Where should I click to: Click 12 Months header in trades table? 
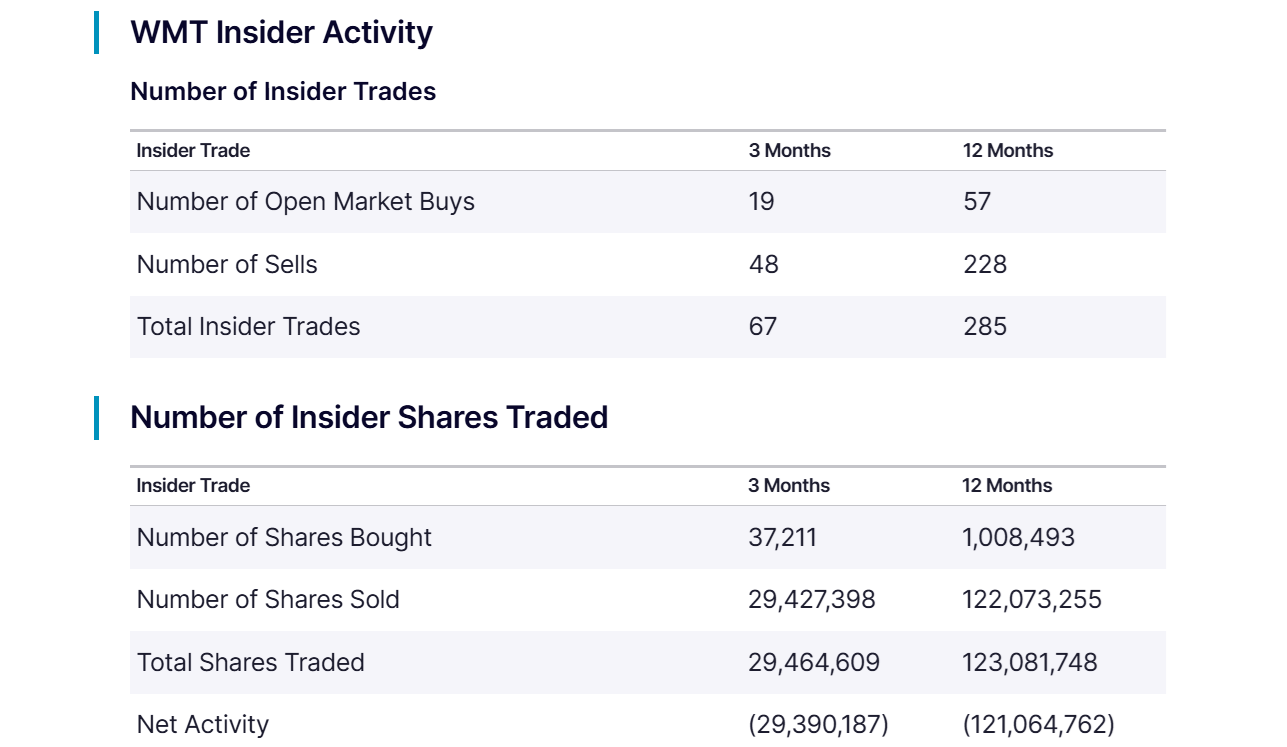pos(1007,151)
